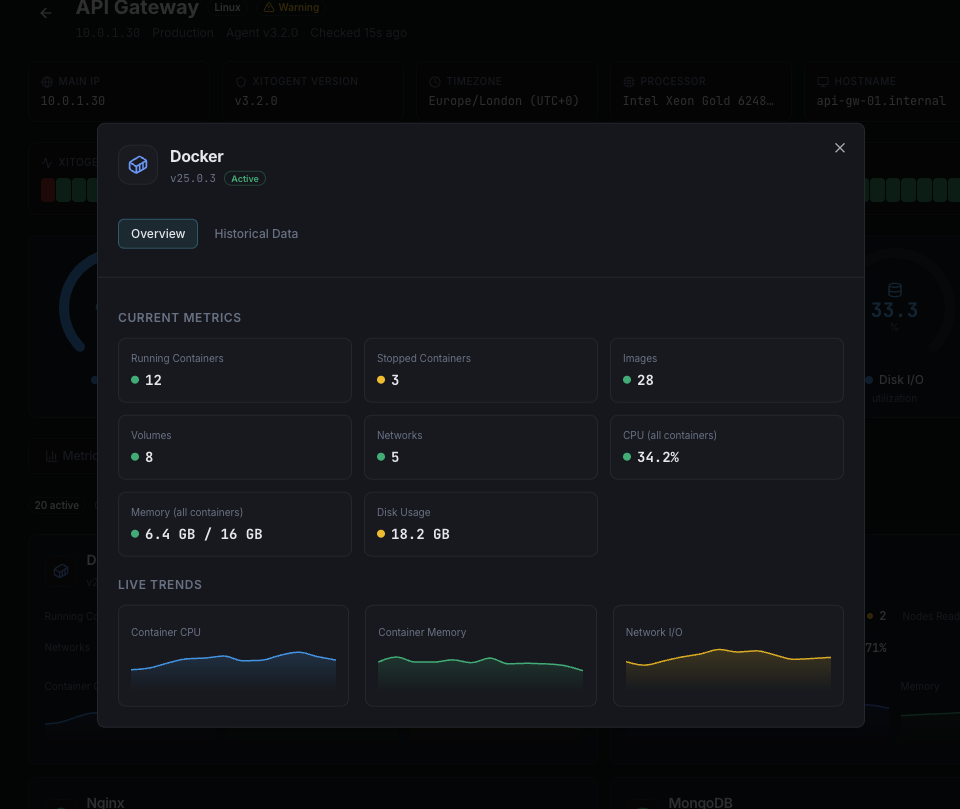The width and height of the screenshot is (960, 809).
Task: Click the back arrow beside API Gateway
Action: click(44, 12)
